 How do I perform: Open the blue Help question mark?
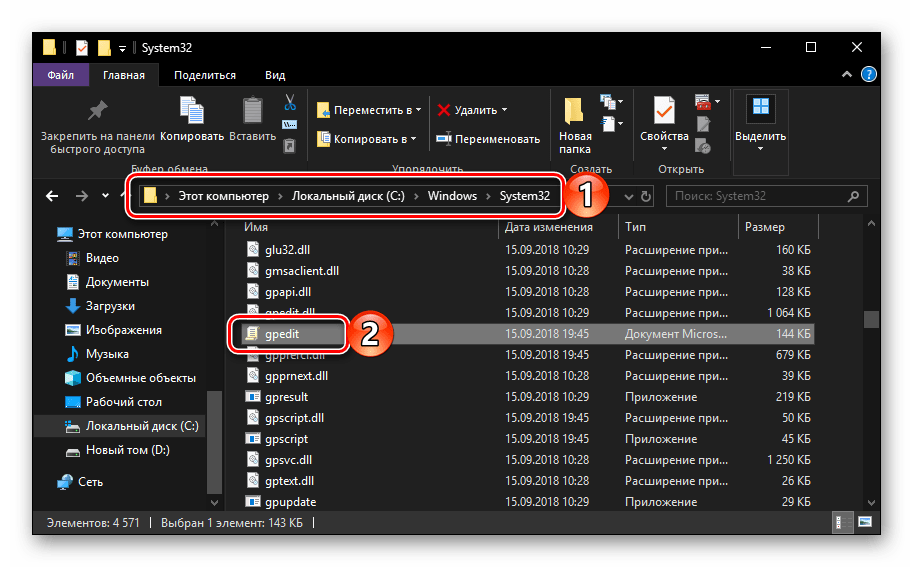(x=869, y=74)
